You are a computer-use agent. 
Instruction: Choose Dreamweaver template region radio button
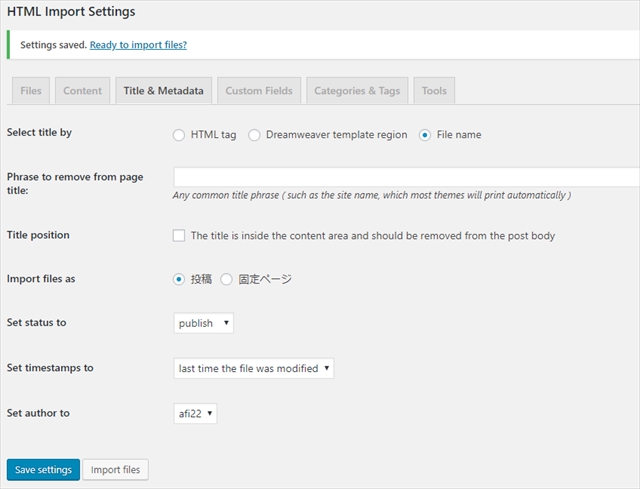click(x=254, y=135)
